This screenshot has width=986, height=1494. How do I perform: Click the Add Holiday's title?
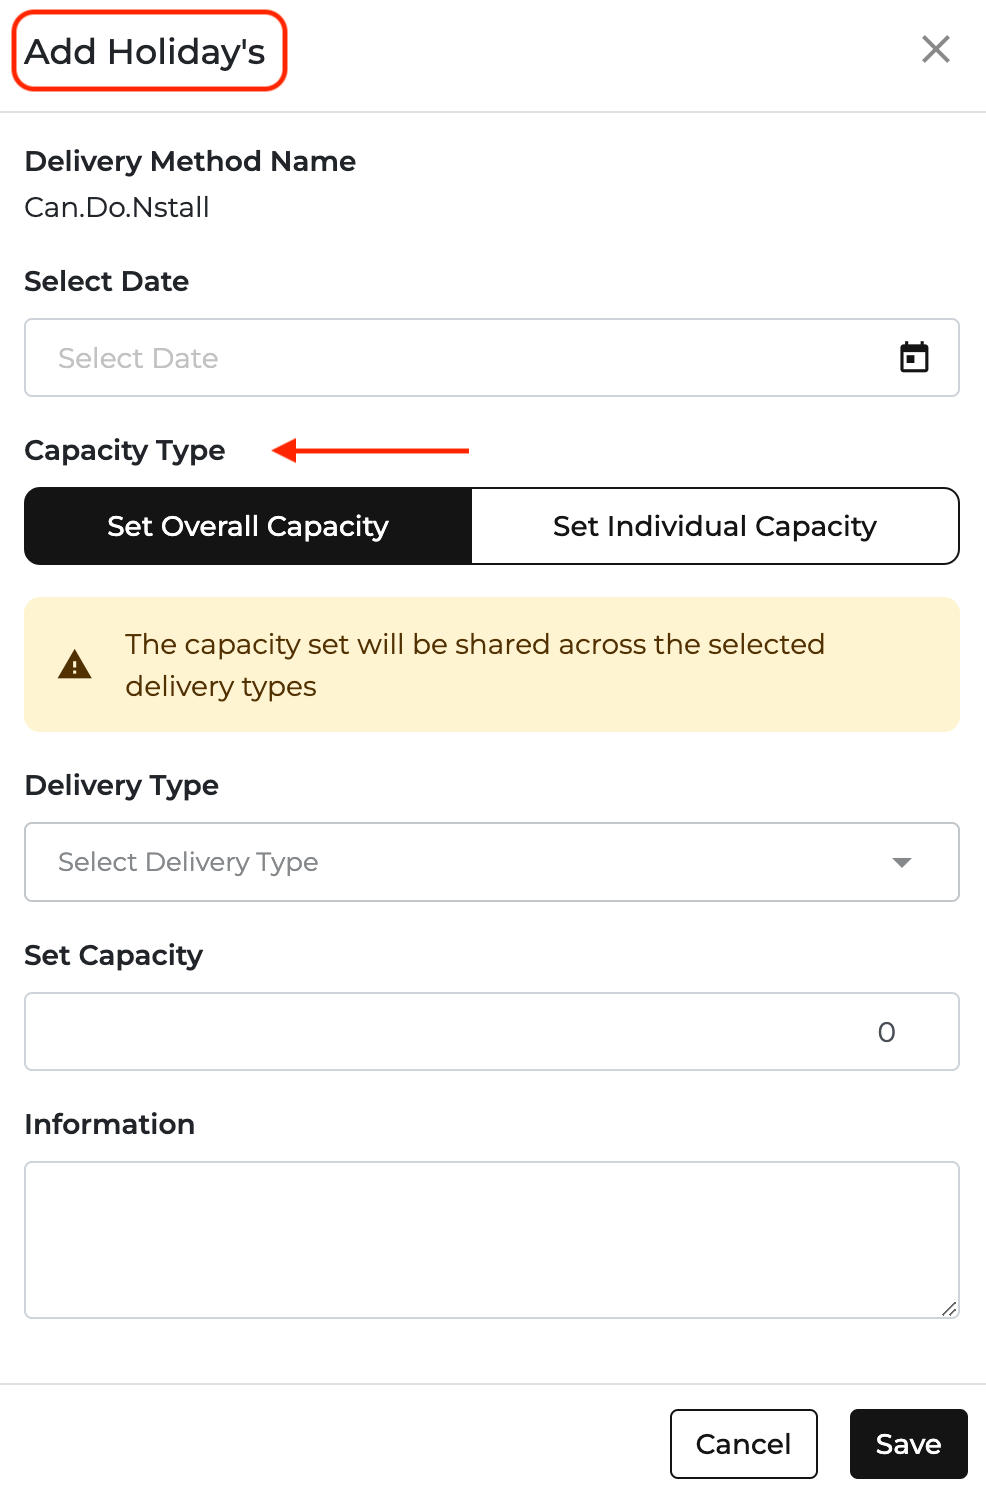(x=145, y=51)
